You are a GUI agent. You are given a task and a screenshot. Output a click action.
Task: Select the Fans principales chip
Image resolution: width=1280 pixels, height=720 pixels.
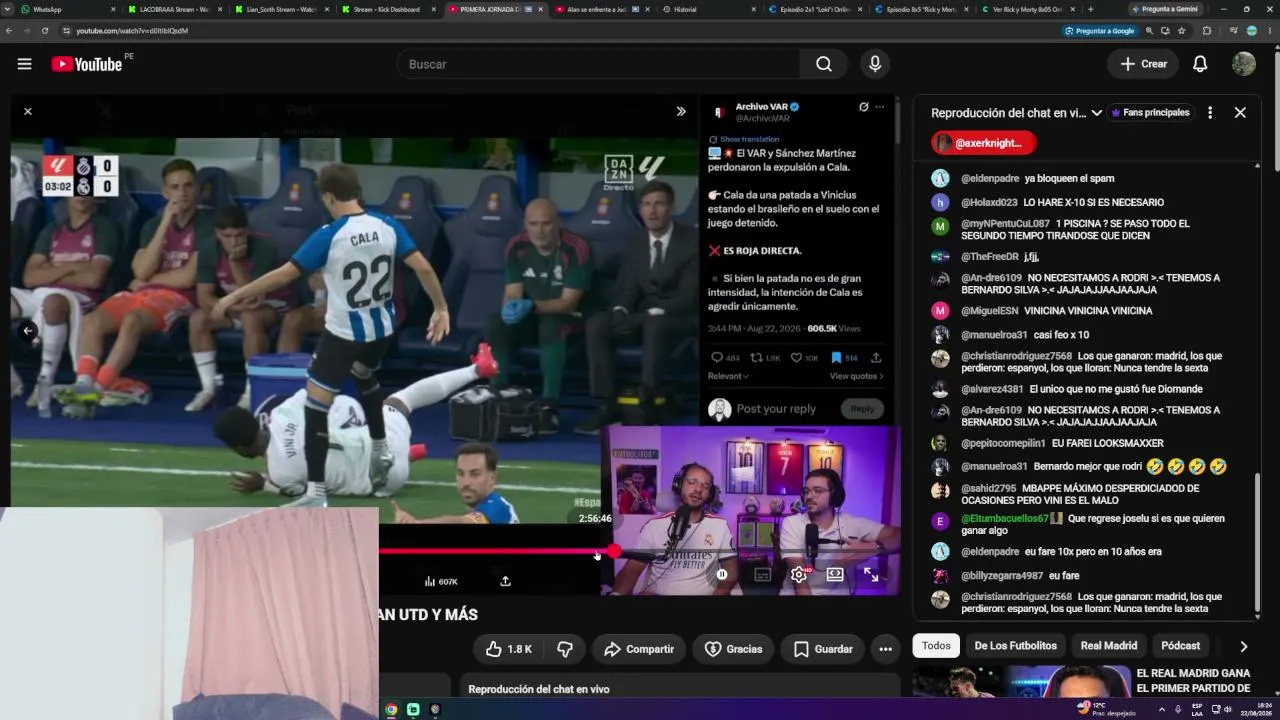click(1150, 113)
